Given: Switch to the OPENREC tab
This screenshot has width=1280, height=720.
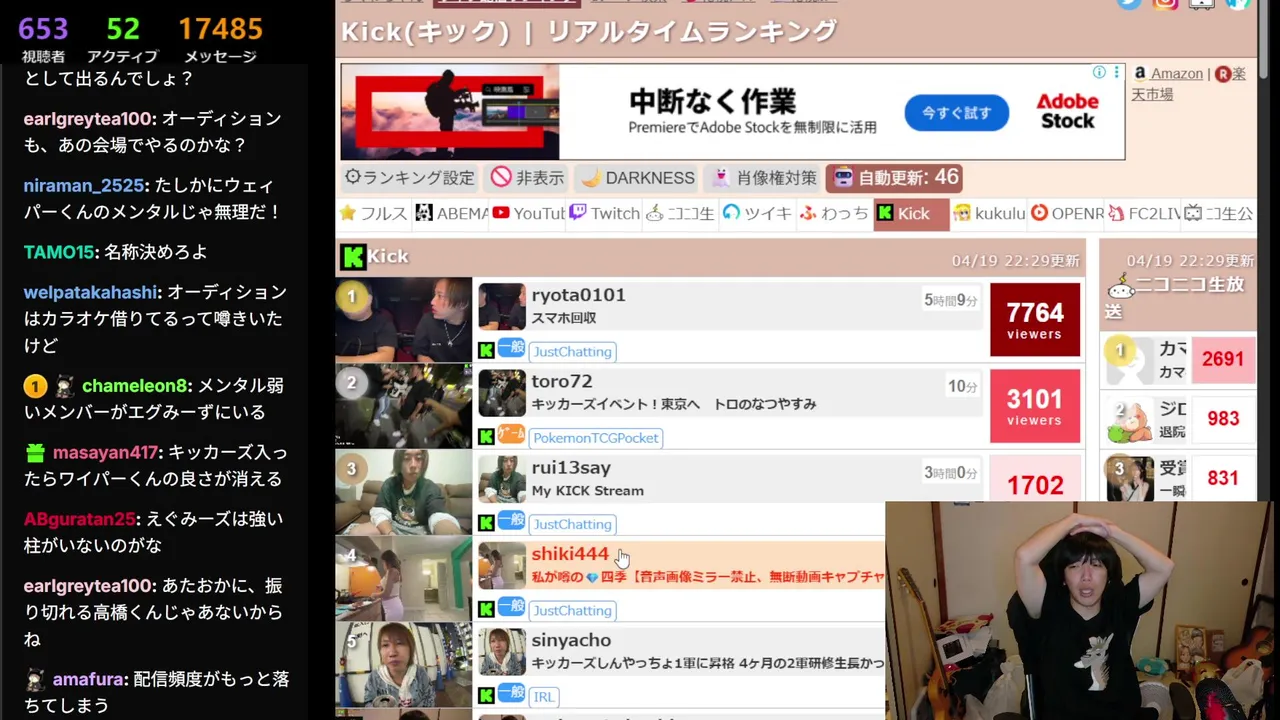Looking at the screenshot, I should pyautogui.click(x=1066, y=213).
